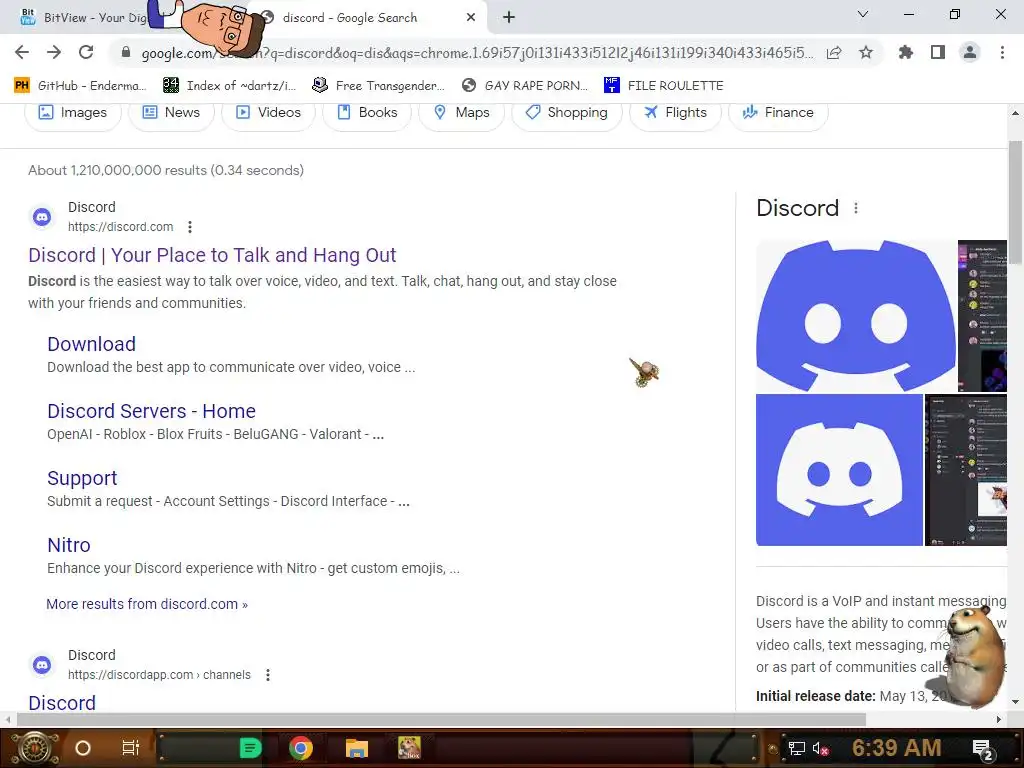Click the horizontal scrollbar thumb
The width and height of the screenshot is (1024, 768).
[x=441, y=719]
